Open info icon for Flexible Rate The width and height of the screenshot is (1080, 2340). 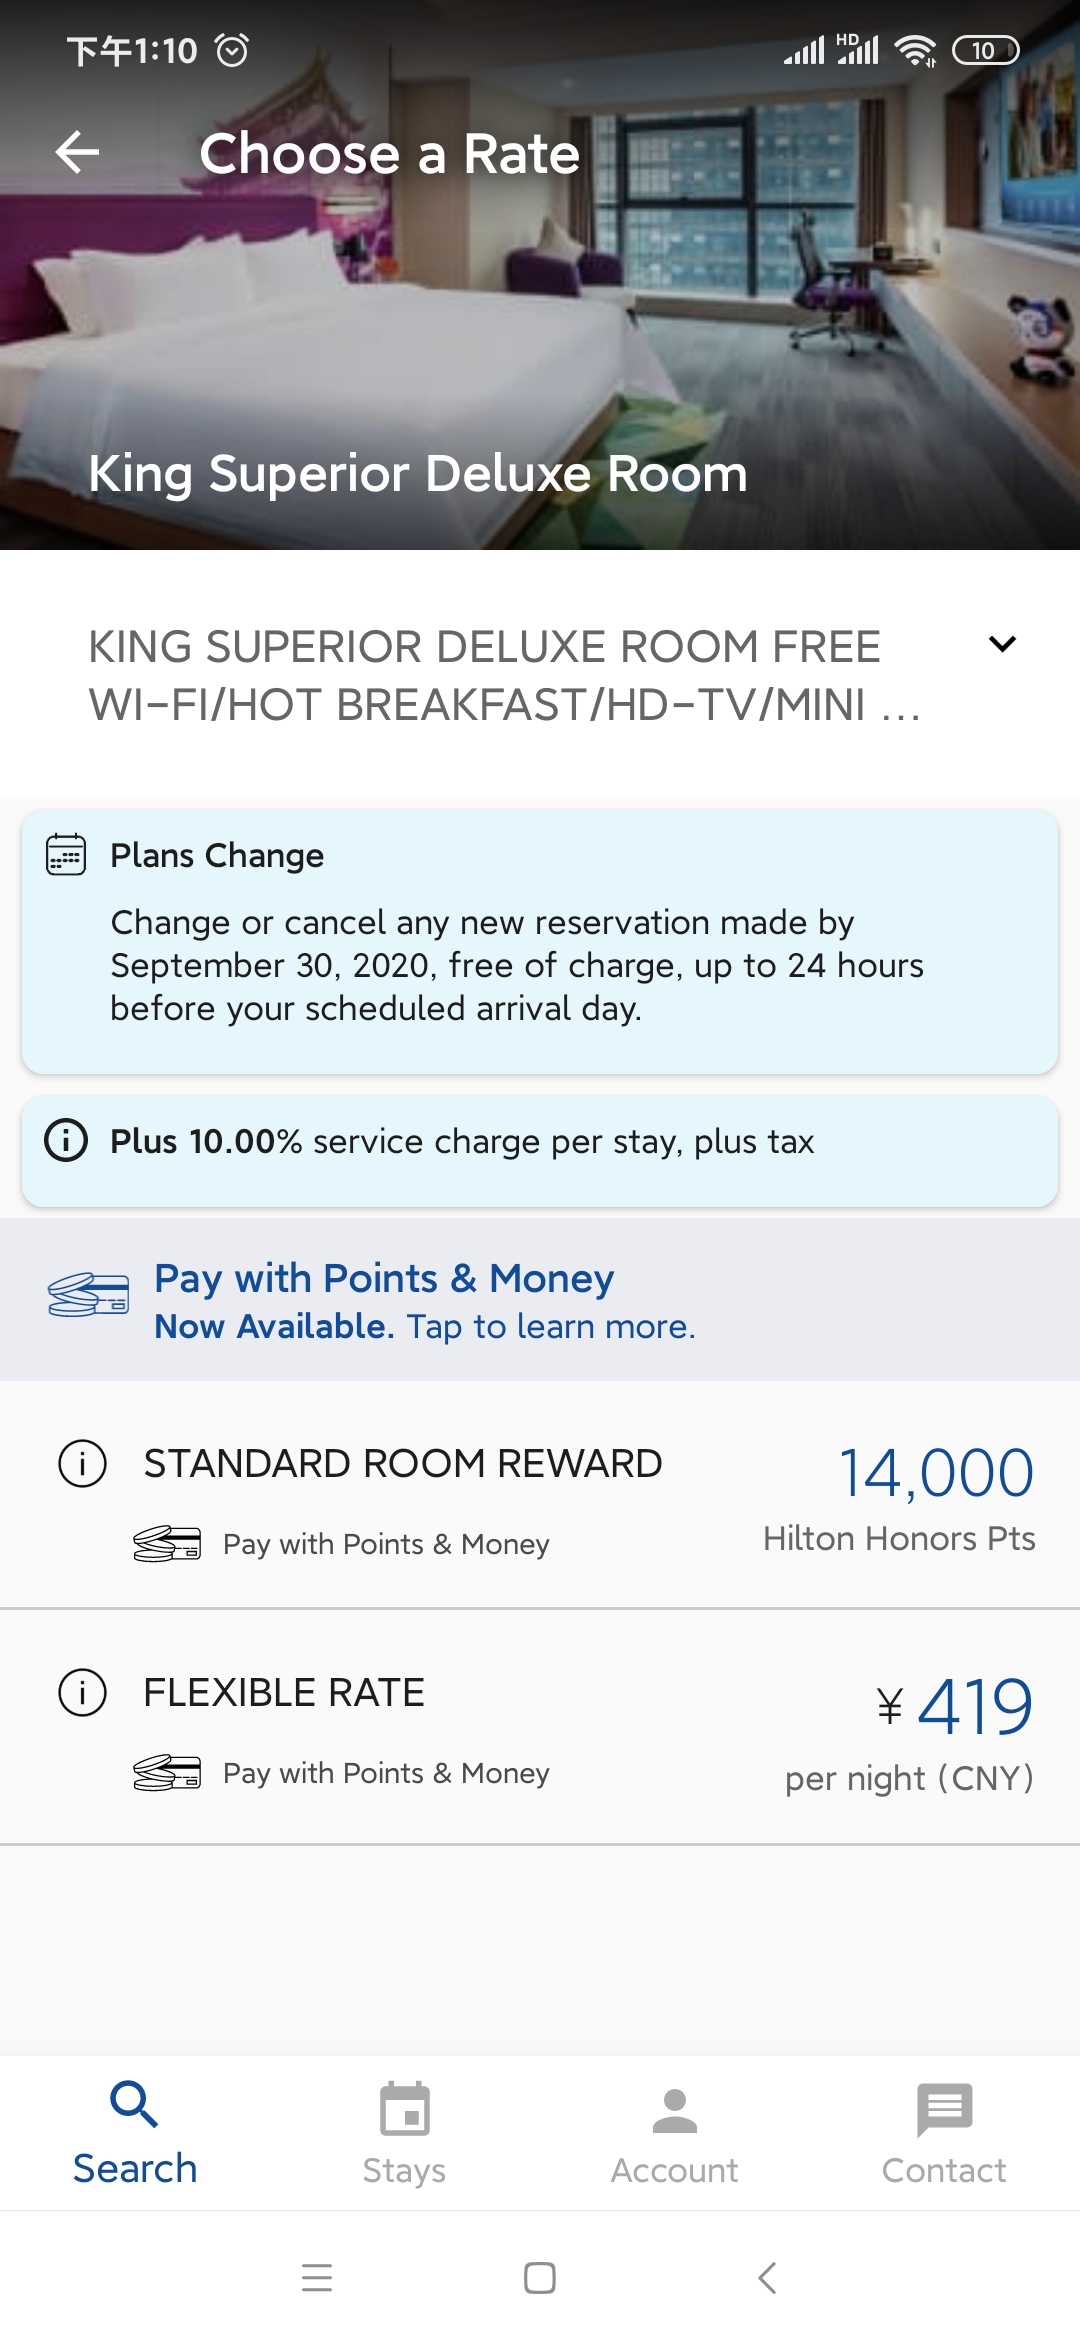[x=82, y=1693]
